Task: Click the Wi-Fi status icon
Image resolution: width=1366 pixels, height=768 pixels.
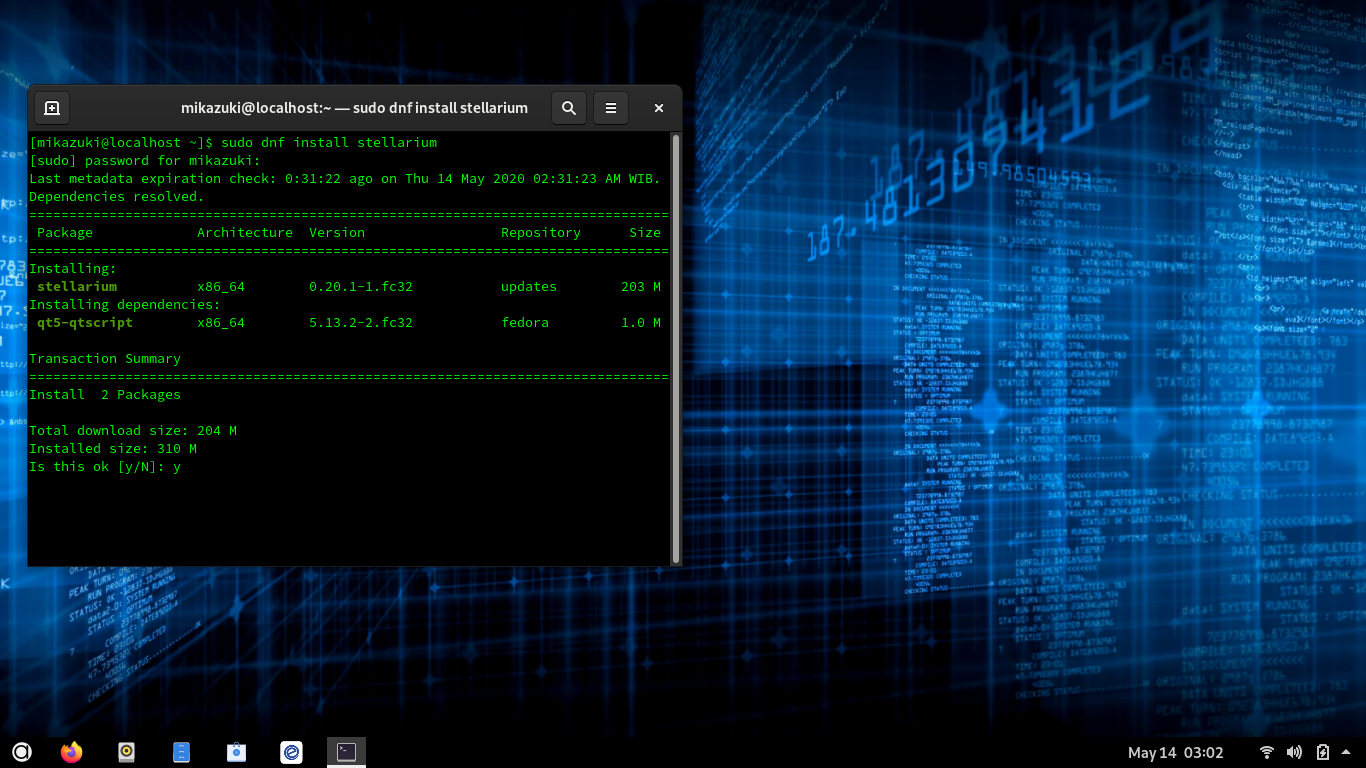Action: click(1267, 752)
